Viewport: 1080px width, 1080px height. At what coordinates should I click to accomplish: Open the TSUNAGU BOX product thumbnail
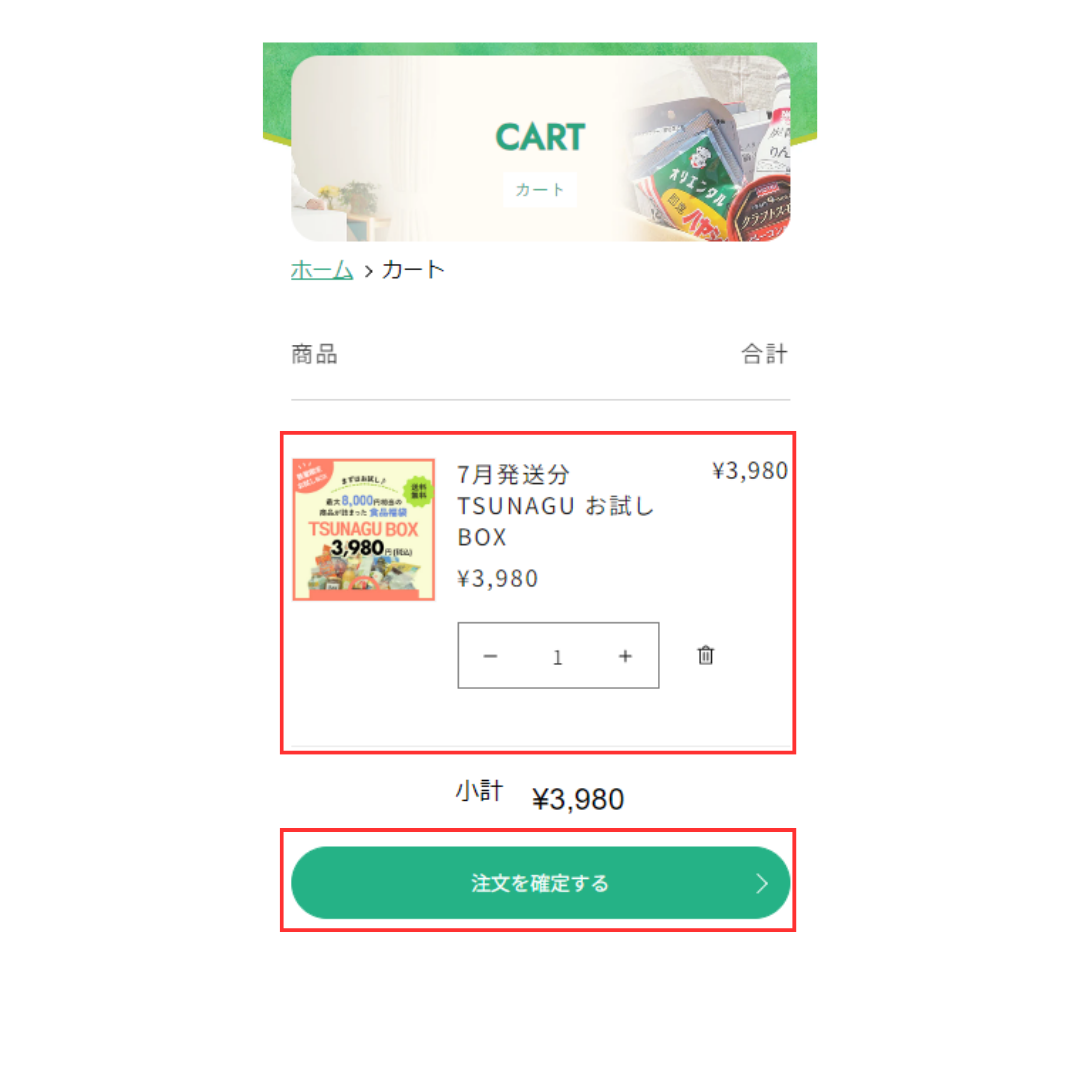[364, 529]
